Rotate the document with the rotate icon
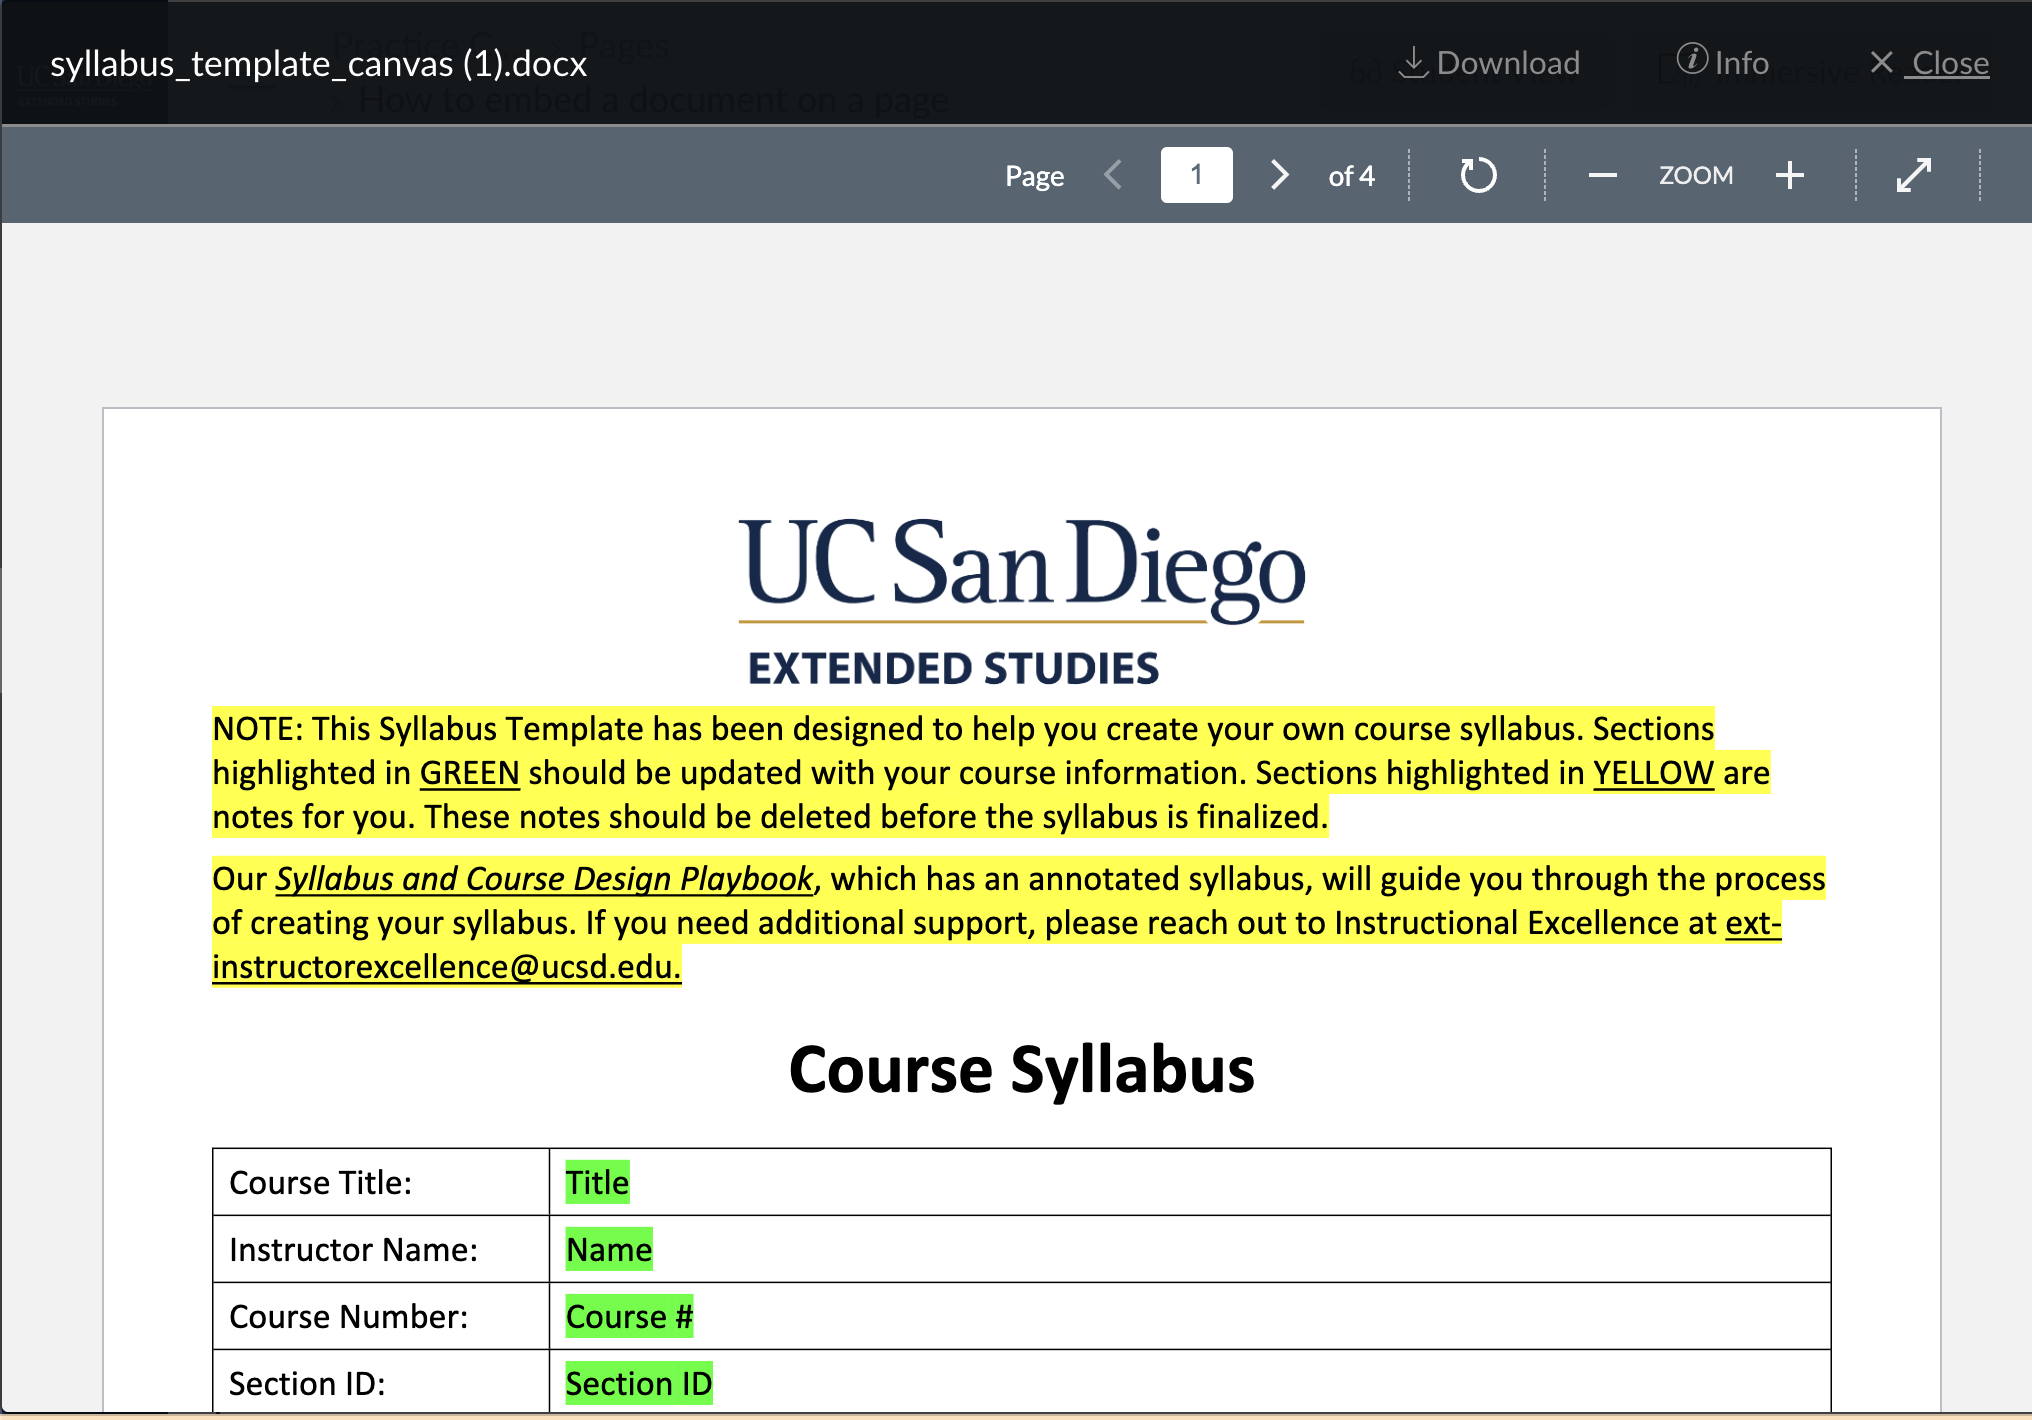The image size is (2032, 1420). (1478, 175)
